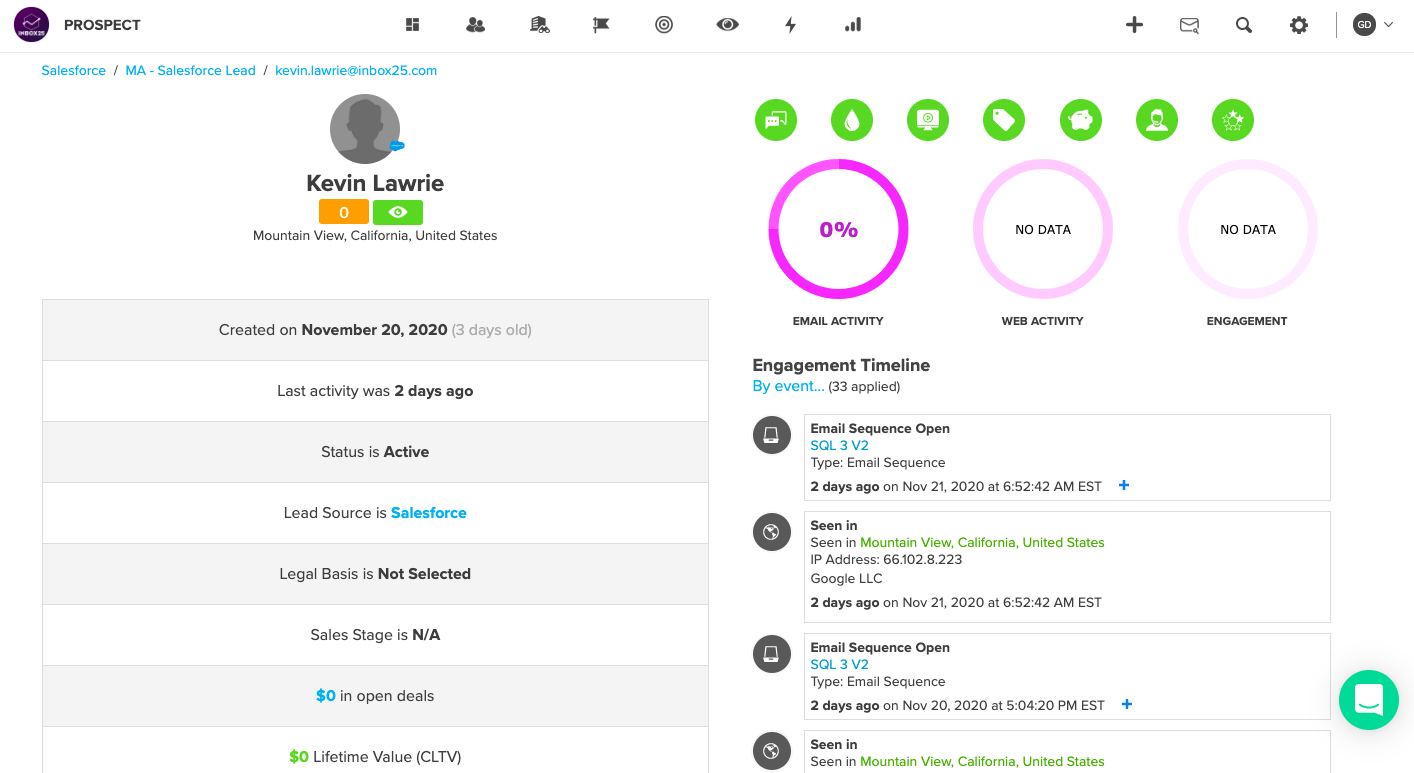Click the plus add icon
This screenshot has height=773, width=1414.
[x=1134, y=25]
